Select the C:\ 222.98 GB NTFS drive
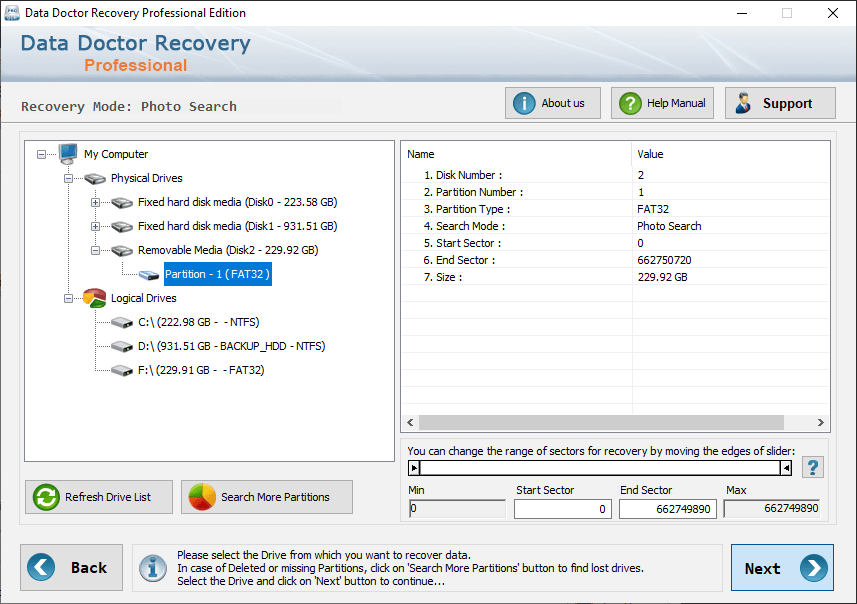Screen dimensions: 857x604 [x=198, y=322]
